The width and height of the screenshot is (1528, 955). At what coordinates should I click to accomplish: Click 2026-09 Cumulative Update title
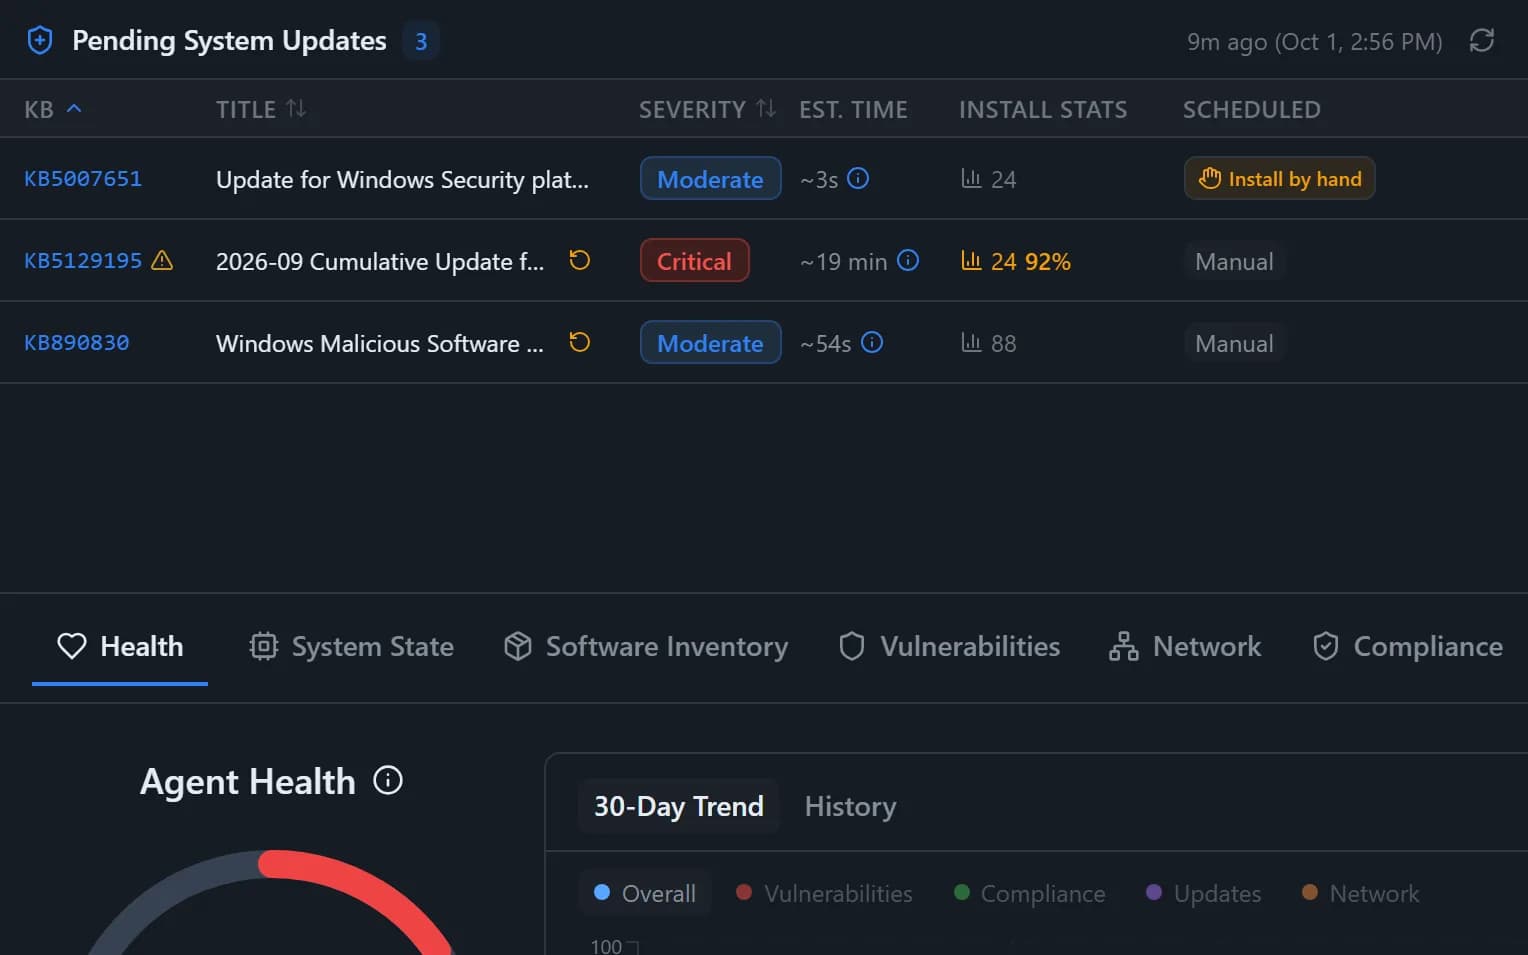coord(380,261)
